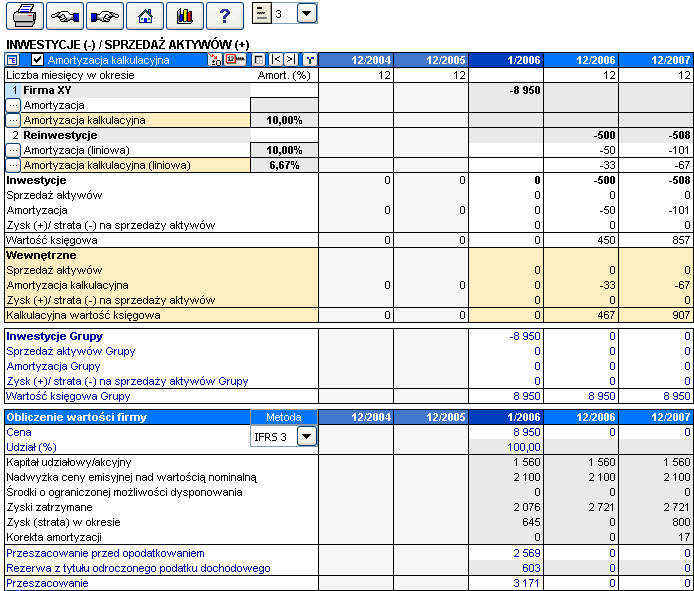Screen dimensions: 694x591
Task: Open the bar chart icon
Action: [185, 16]
